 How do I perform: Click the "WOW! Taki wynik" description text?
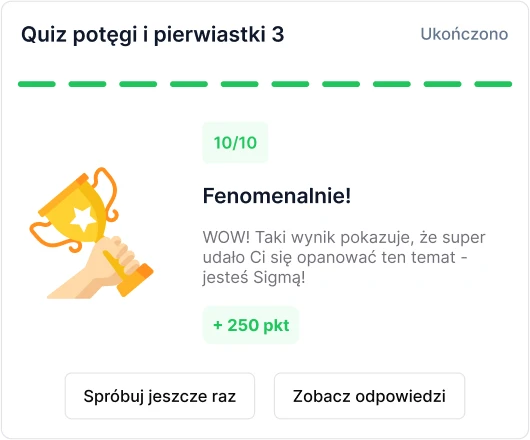(344, 258)
